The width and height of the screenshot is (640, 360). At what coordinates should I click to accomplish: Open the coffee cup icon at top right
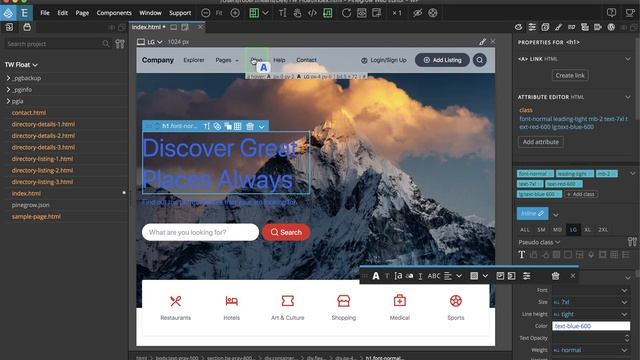point(630,13)
